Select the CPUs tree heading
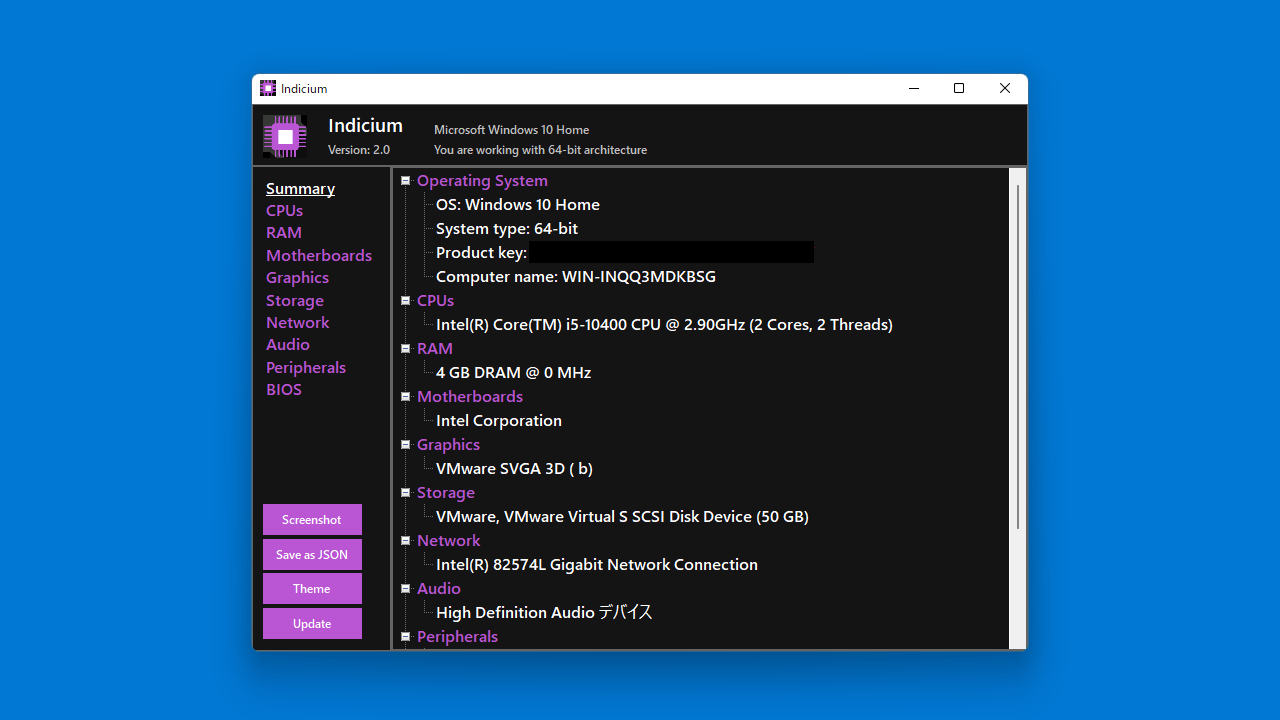Image resolution: width=1280 pixels, height=720 pixels. pos(435,301)
